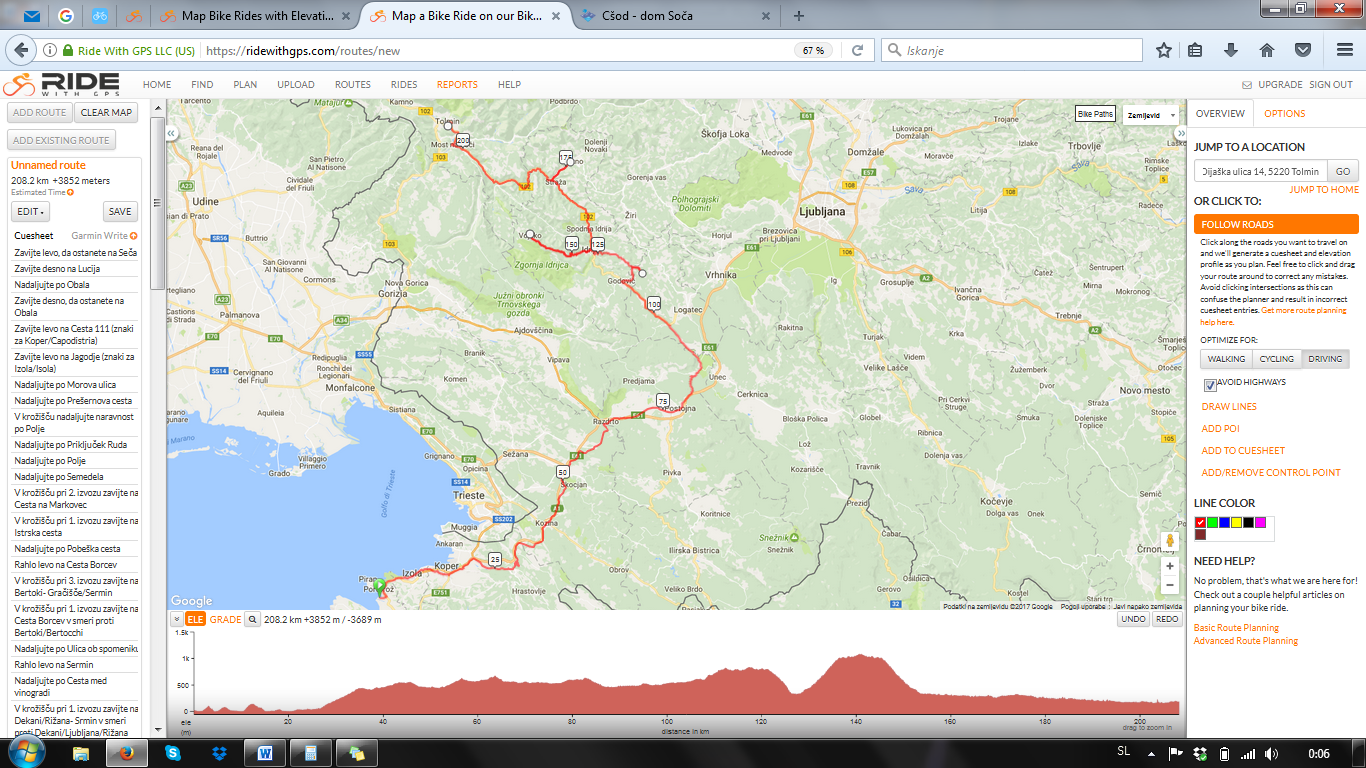
Task: Zoom out the map with minus
Action: (1170, 584)
